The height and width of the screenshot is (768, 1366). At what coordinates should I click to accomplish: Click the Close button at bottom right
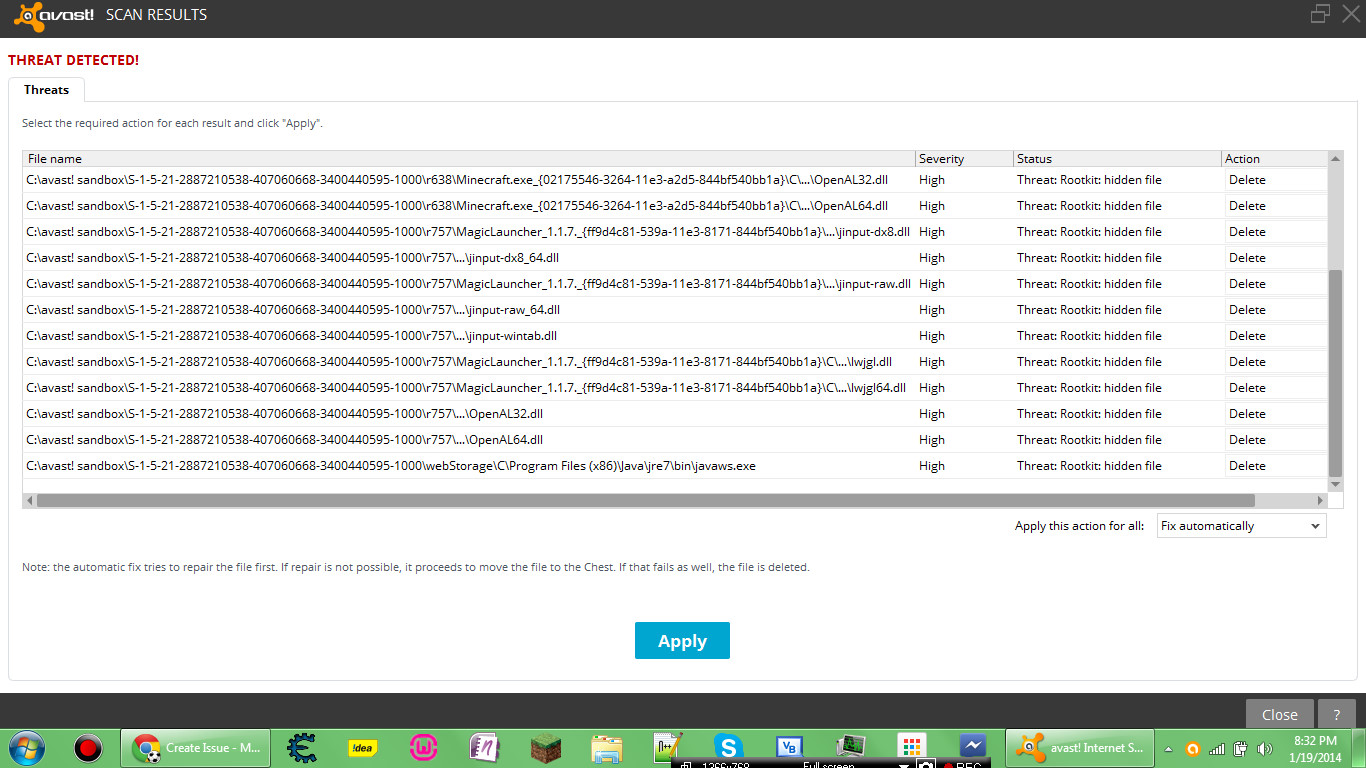(1279, 714)
